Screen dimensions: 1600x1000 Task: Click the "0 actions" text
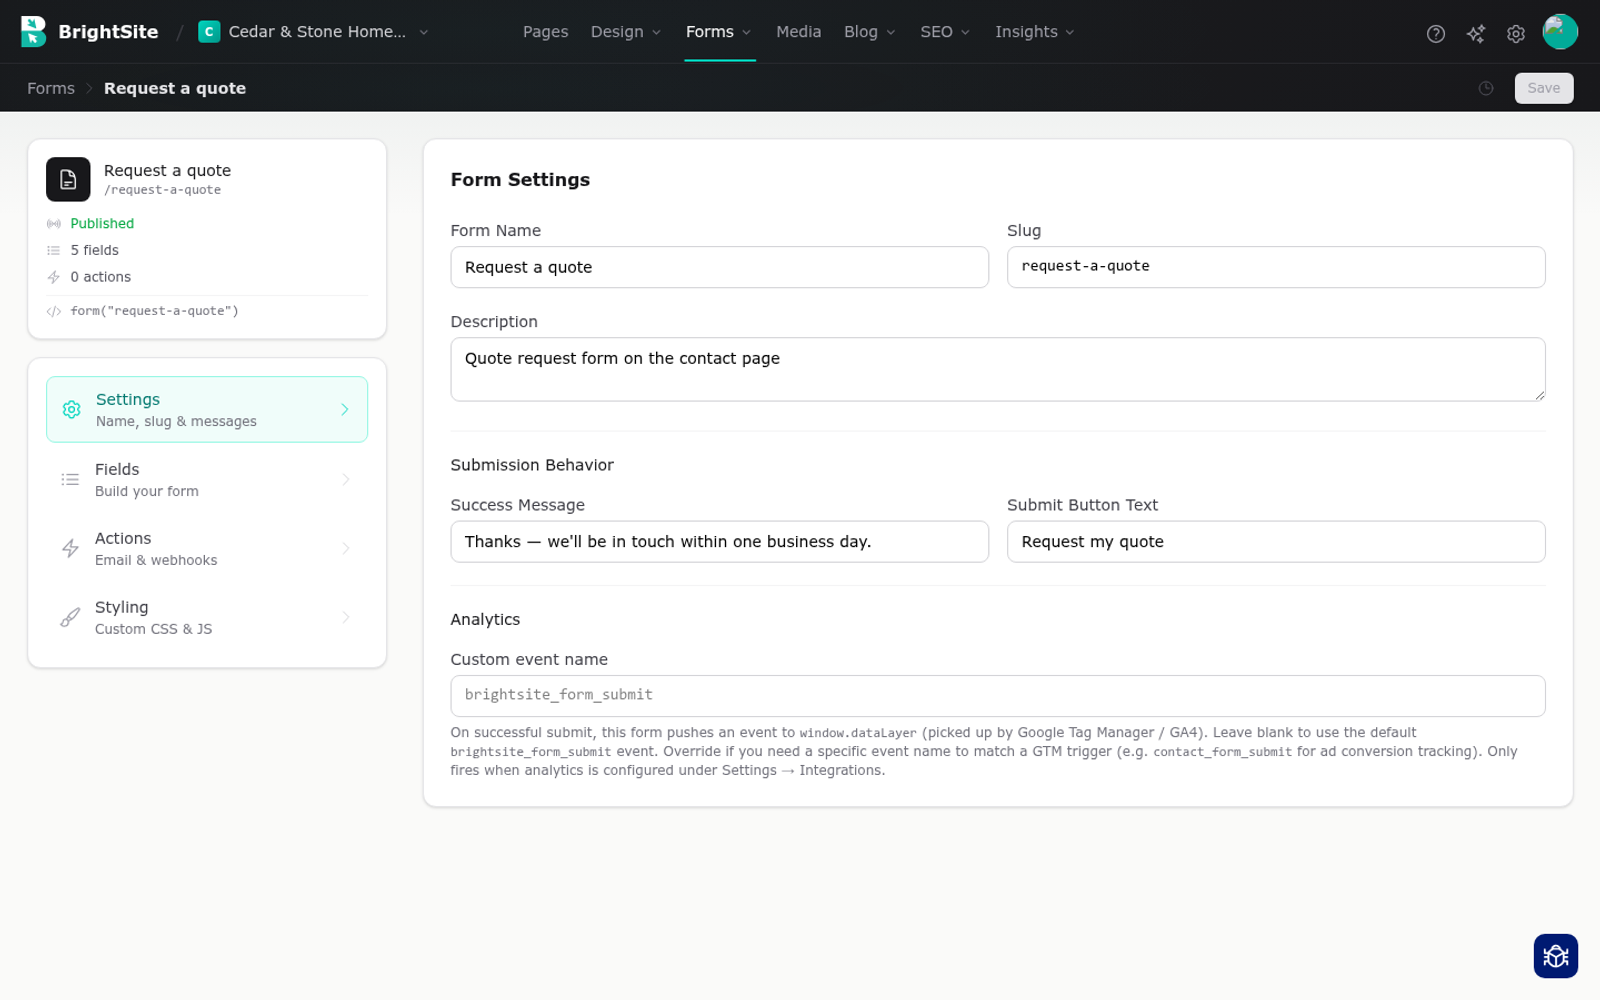click(100, 277)
